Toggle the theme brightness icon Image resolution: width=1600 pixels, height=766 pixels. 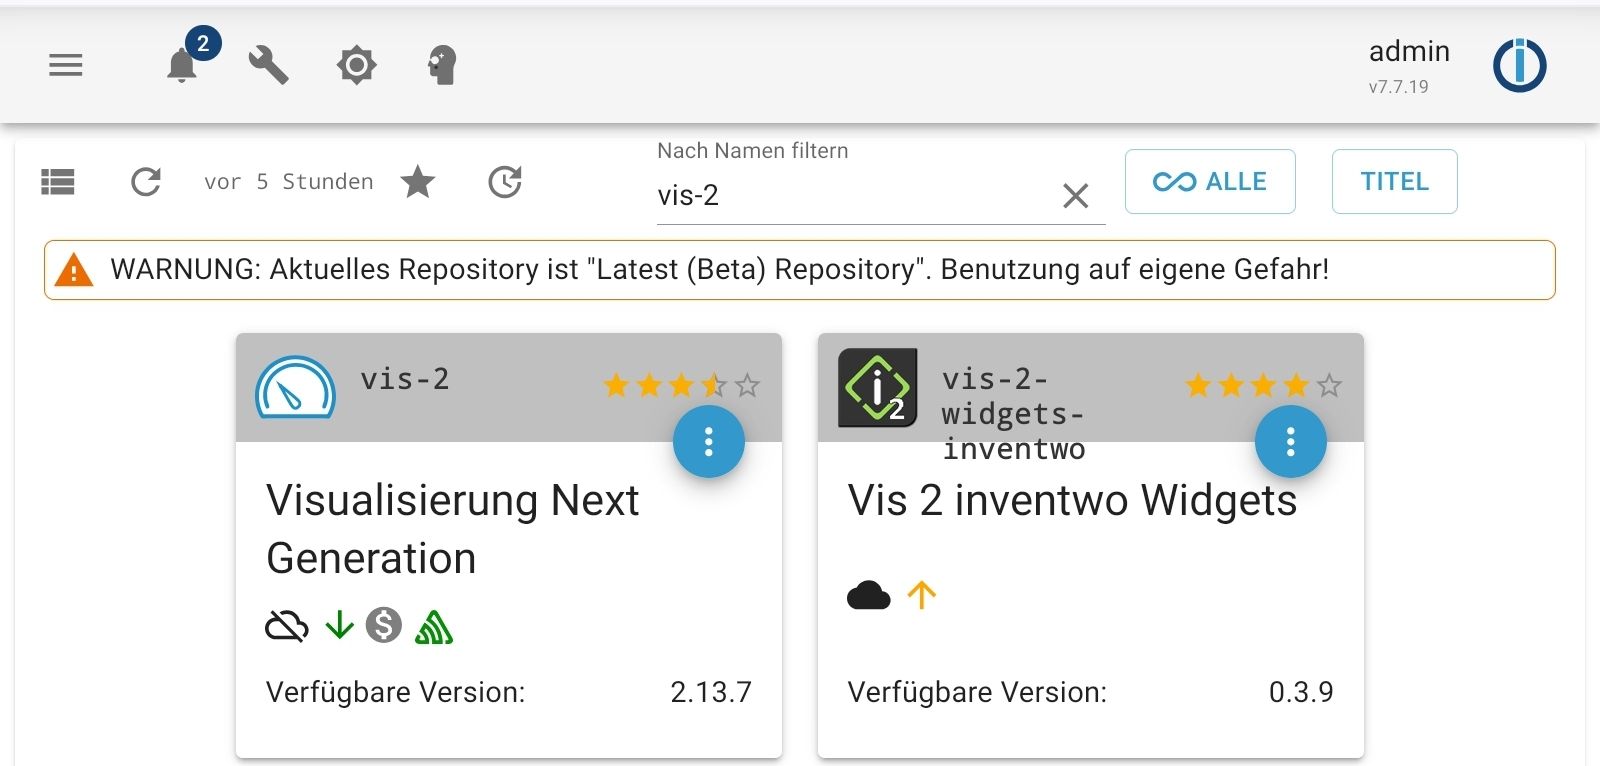point(356,66)
